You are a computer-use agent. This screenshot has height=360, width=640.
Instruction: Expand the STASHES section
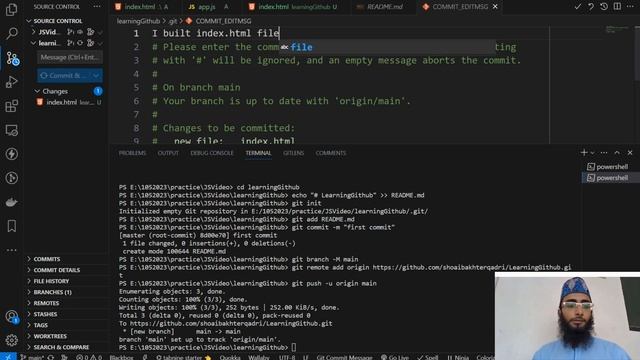(45, 314)
